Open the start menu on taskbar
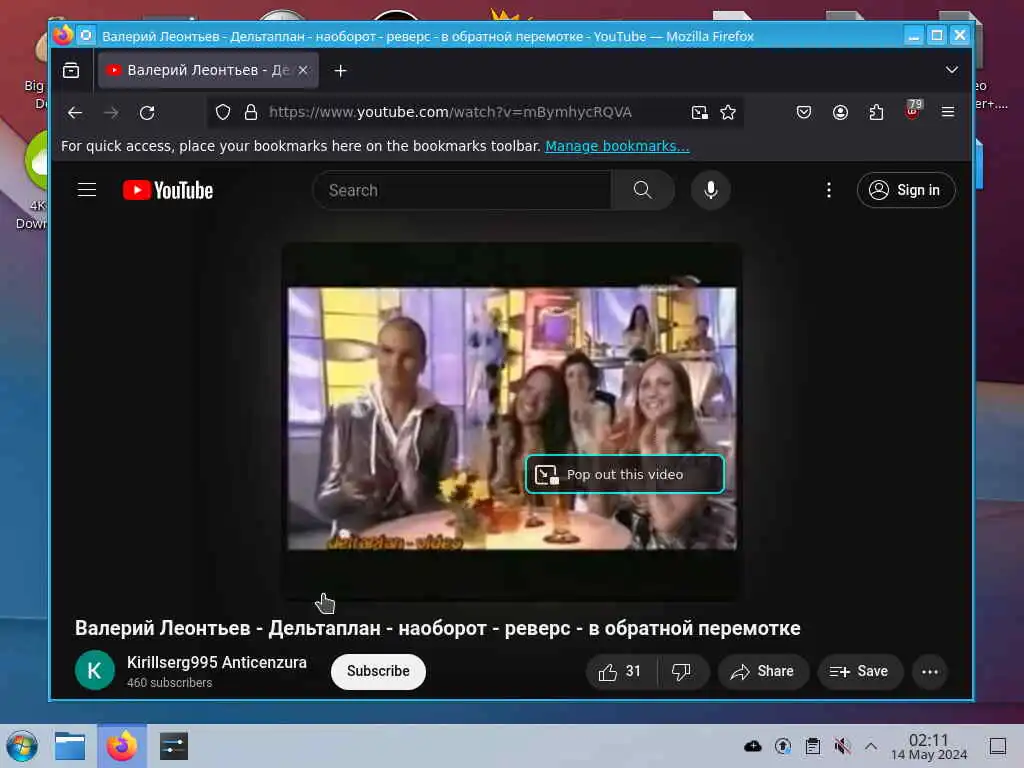This screenshot has height=768, width=1024. (x=22, y=746)
